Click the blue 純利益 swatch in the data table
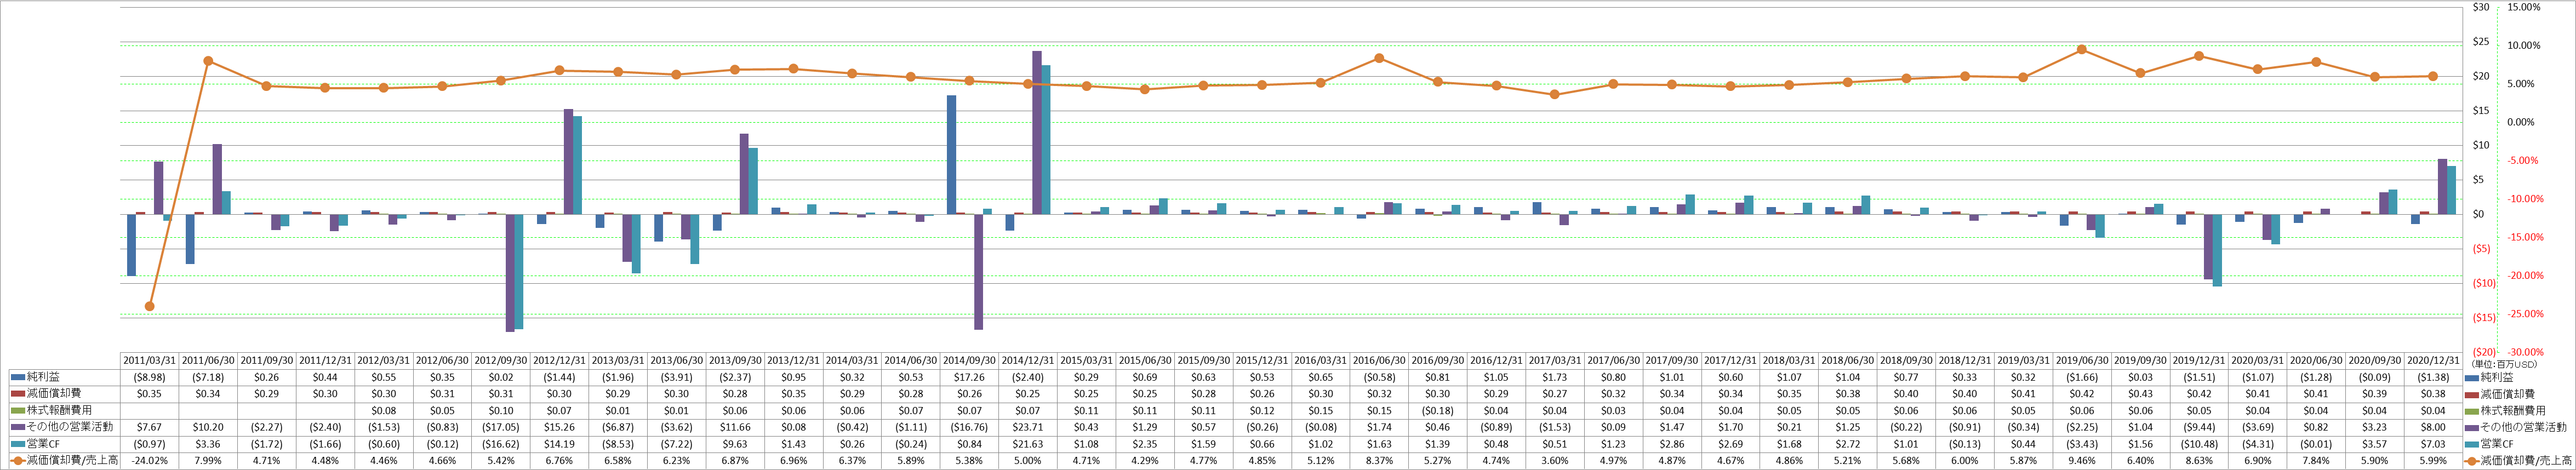 pyautogui.click(x=17, y=377)
